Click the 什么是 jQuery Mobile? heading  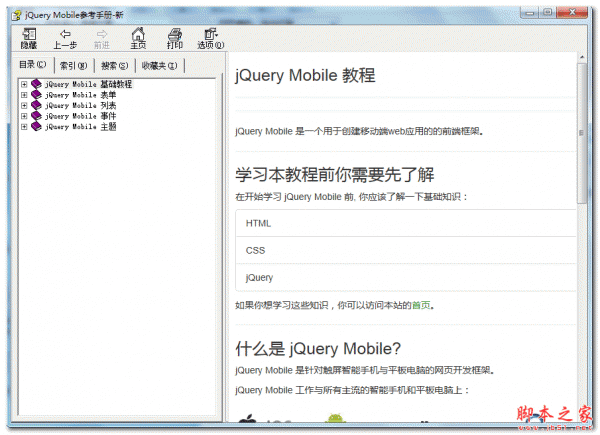[x=318, y=349]
